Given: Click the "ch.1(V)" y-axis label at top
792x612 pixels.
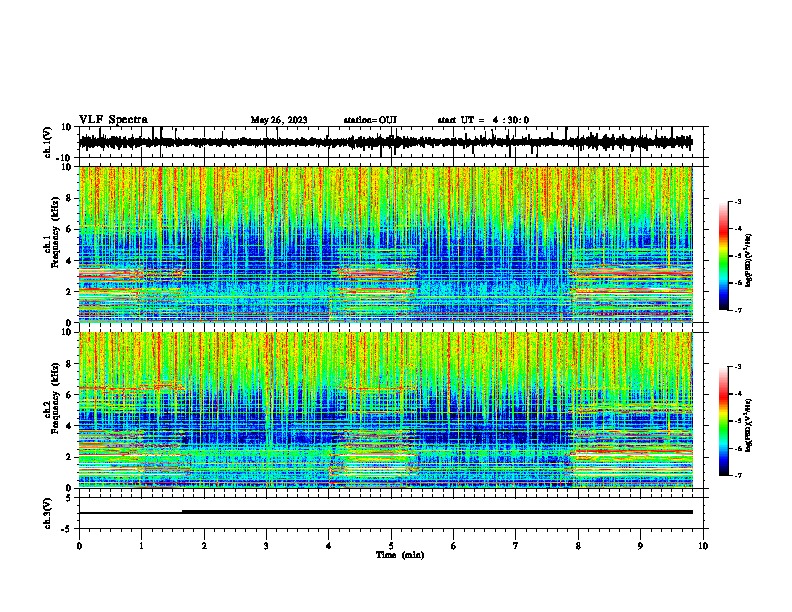Looking at the screenshot, I should [48, 142].
